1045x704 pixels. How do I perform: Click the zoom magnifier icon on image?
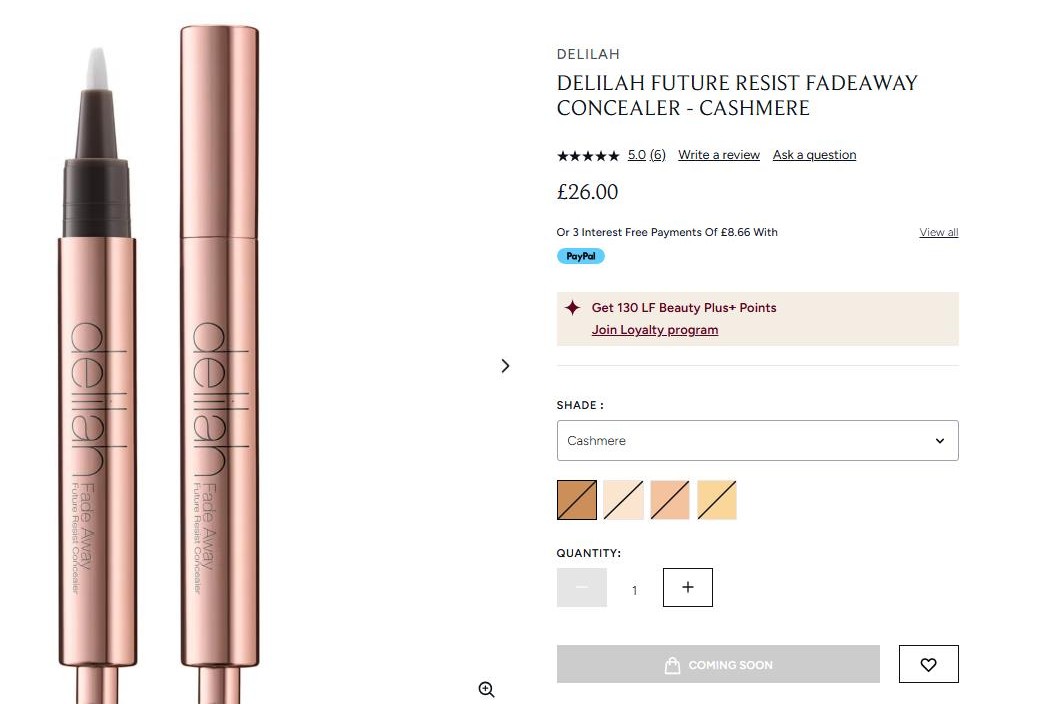tap(486, 689)
